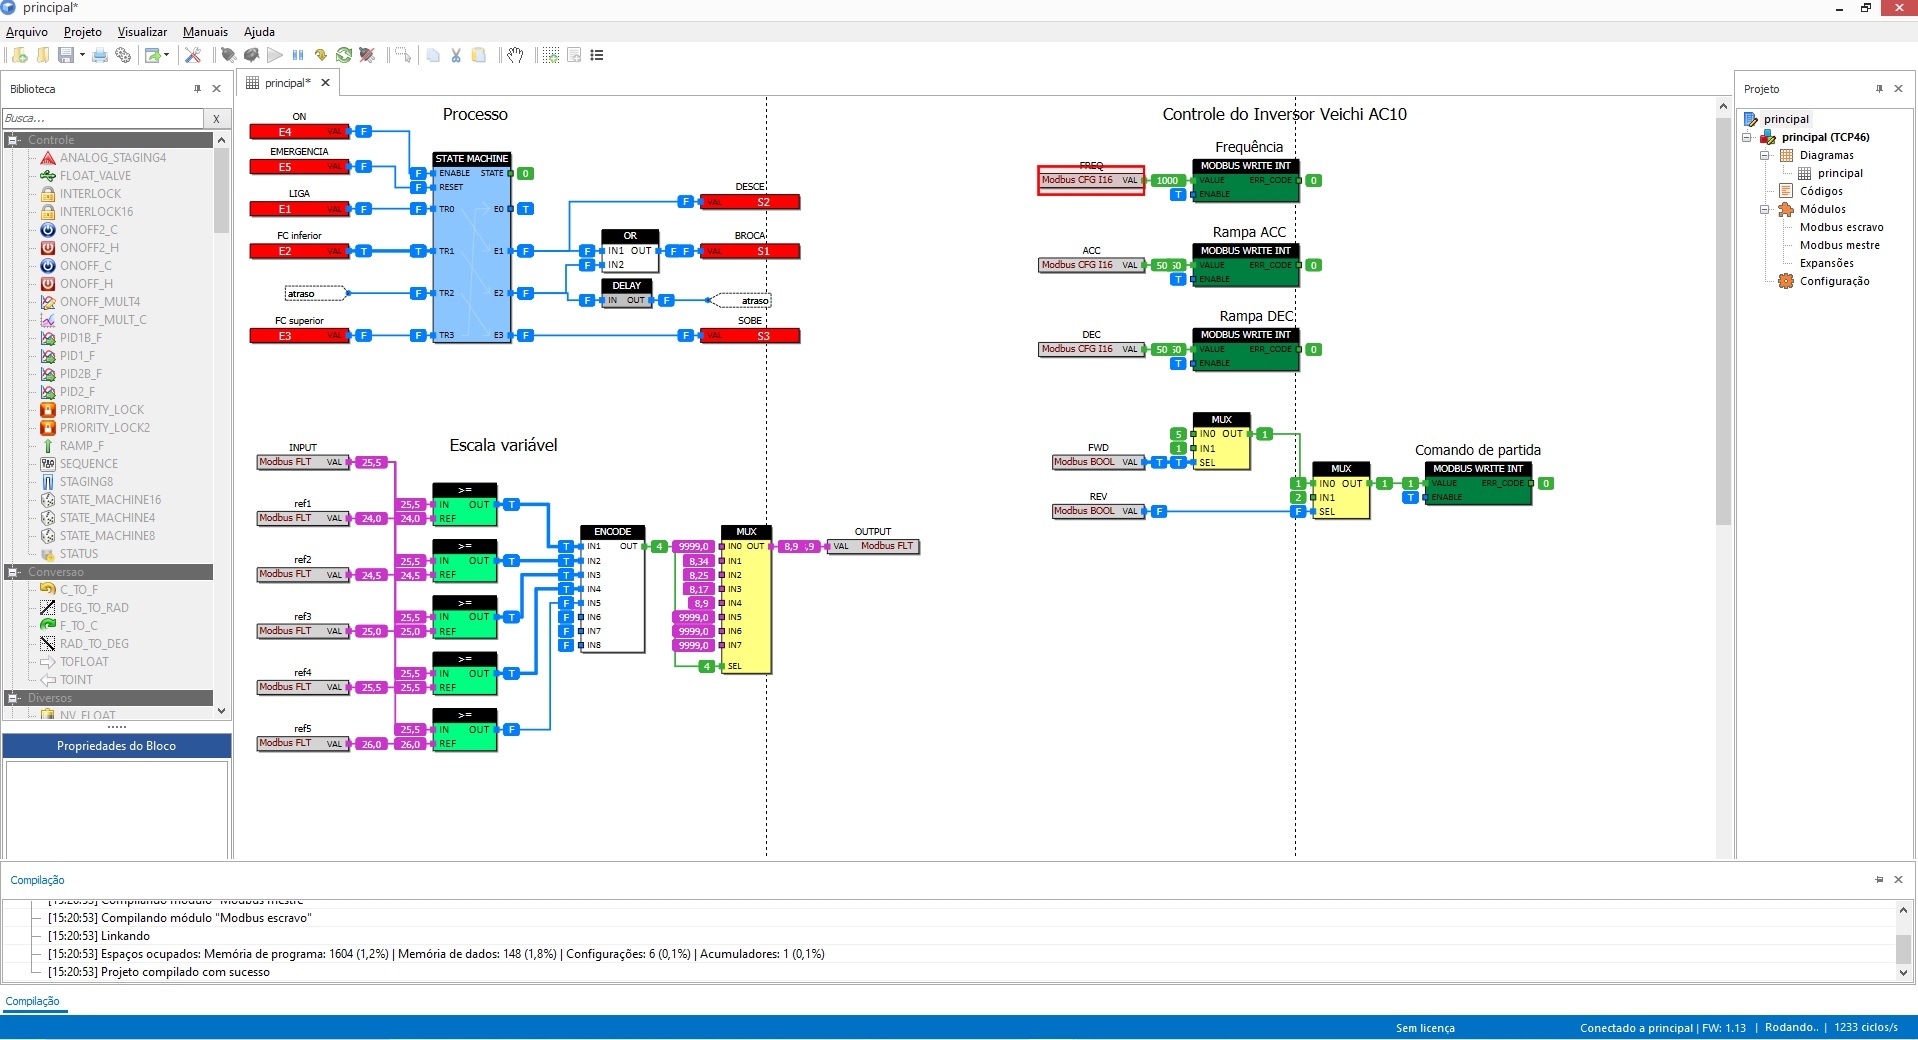This screenshot has width=1918, height=1040.
Task: Click the Propriedades do Bloco header
Action: pyautogui.click(x=117, y=746)
